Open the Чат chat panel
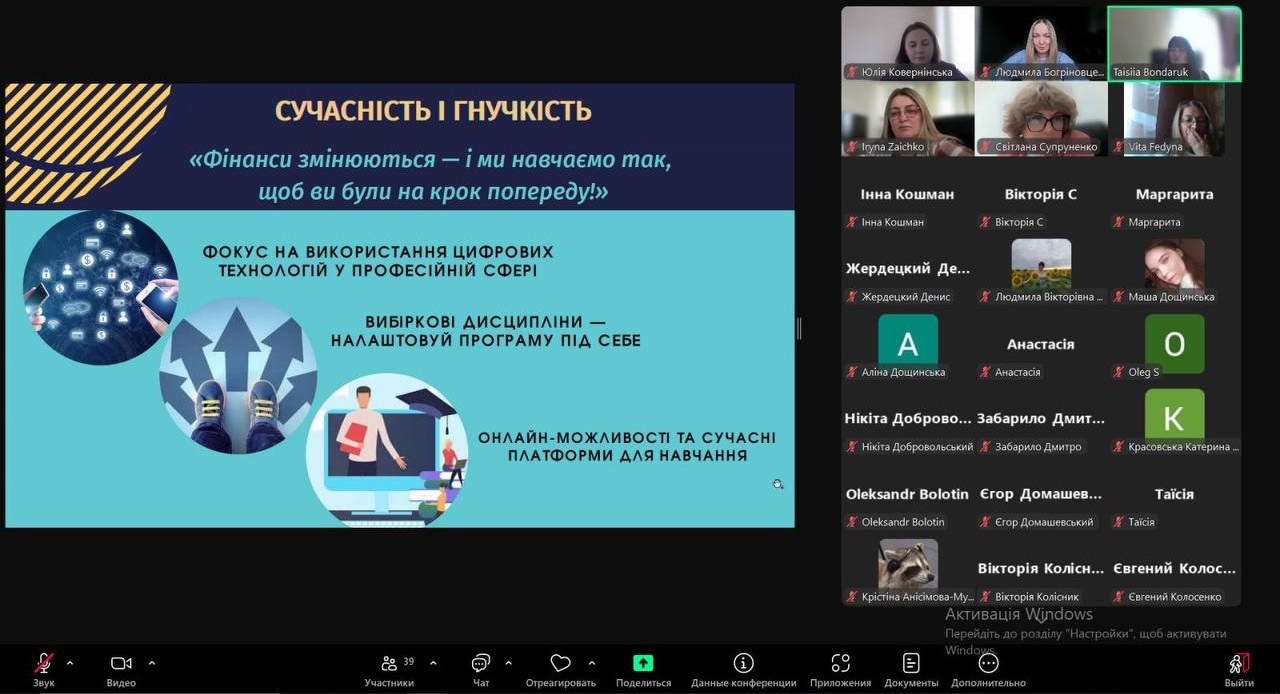 pos(481,664)
